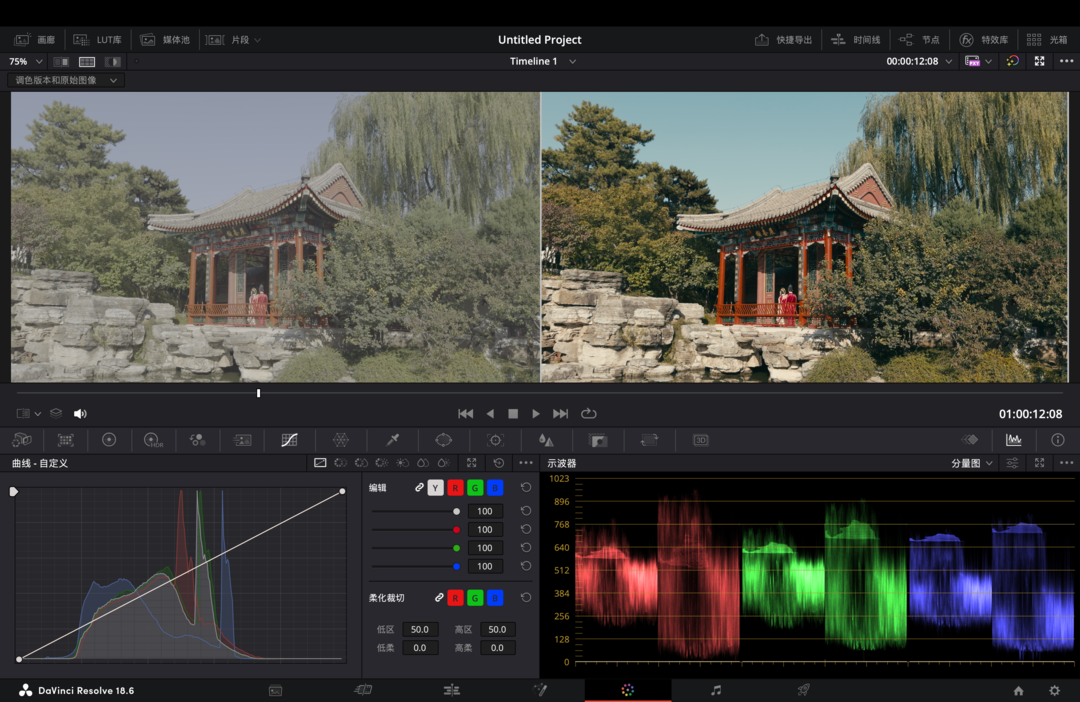
Task: Switch to the Fairlight audio page
Action: tap(715, 690)
